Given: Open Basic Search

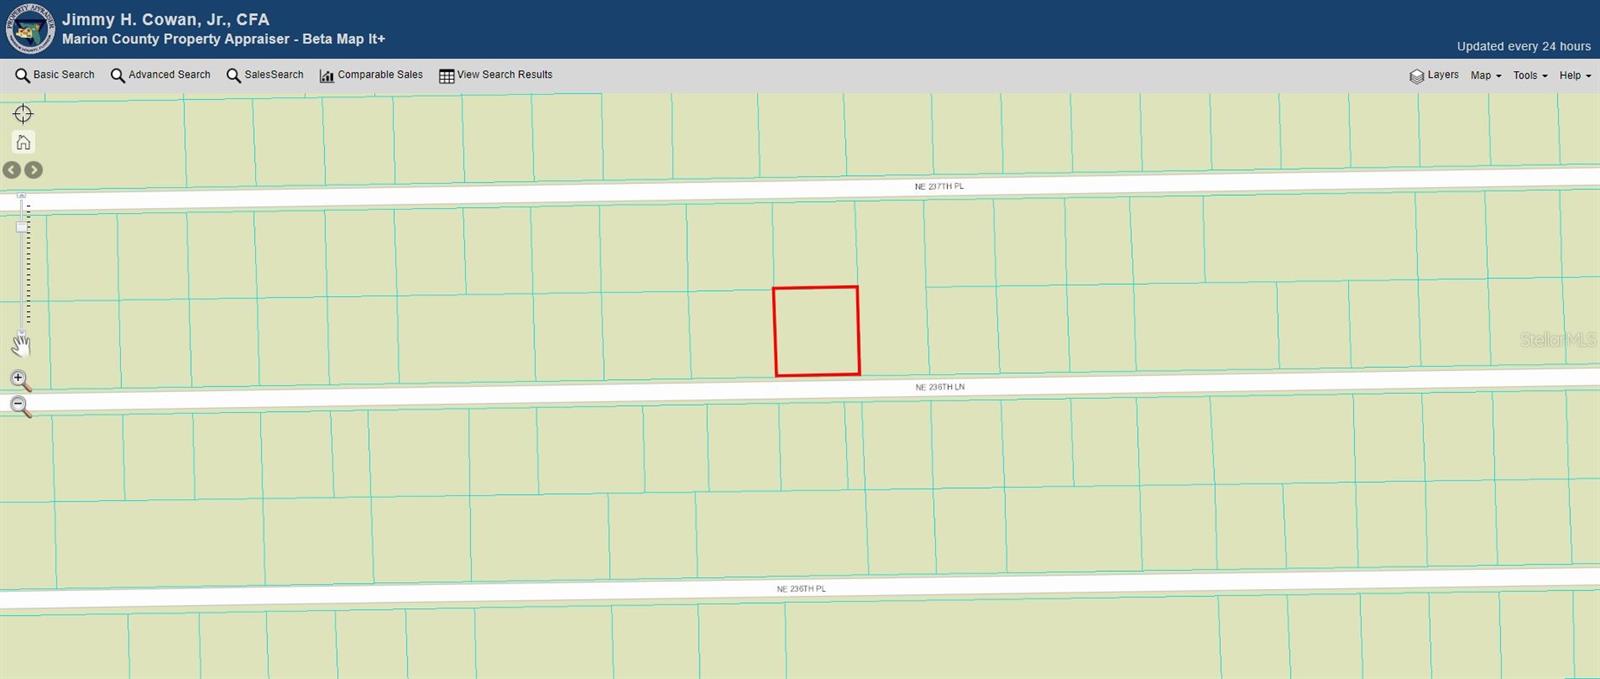Looking at the screenshot, I should click(55, 75).
